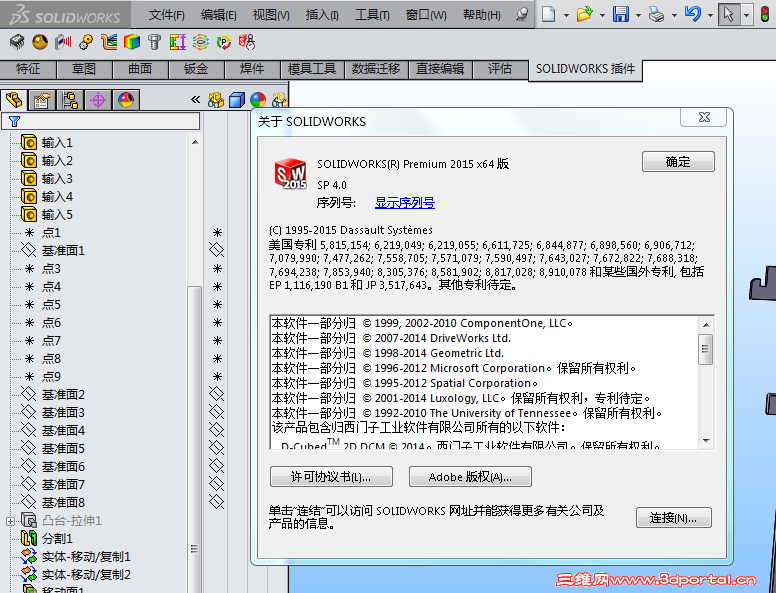Click the Undo arrow icon
The height and width of the screenshot is (593, 776).
point(693,14)
